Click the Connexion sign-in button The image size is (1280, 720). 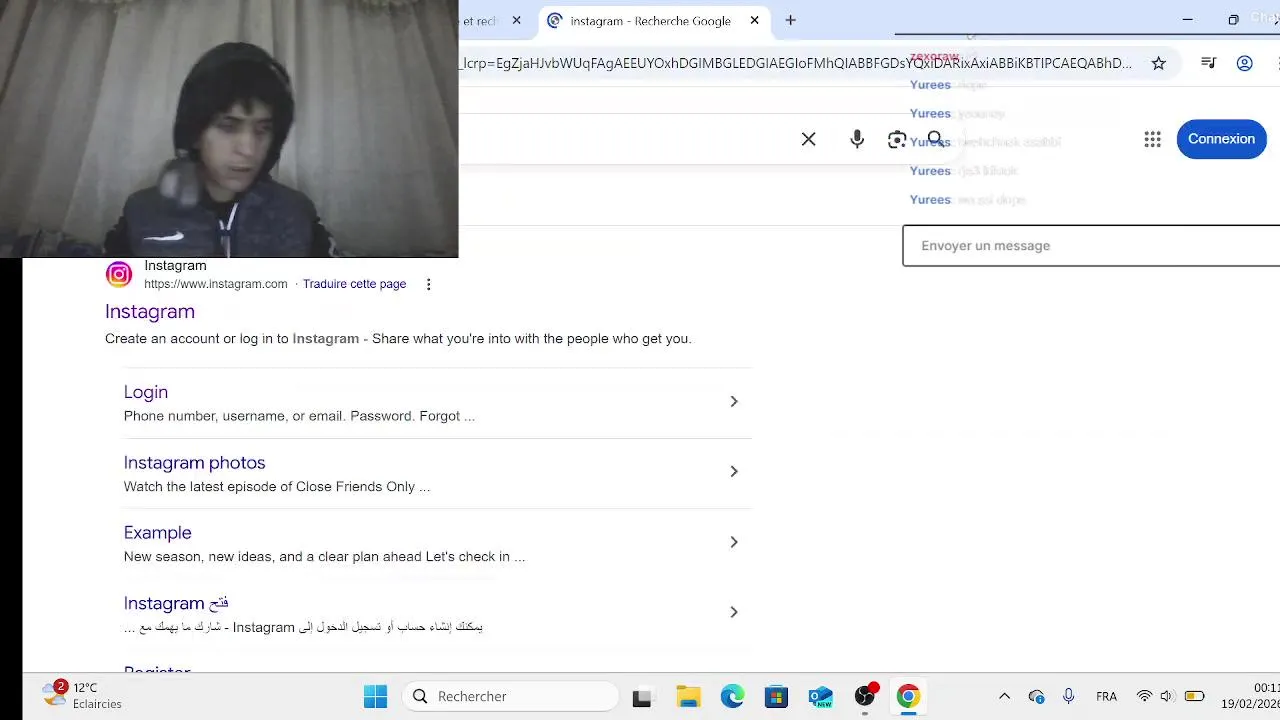point(1221,139)
